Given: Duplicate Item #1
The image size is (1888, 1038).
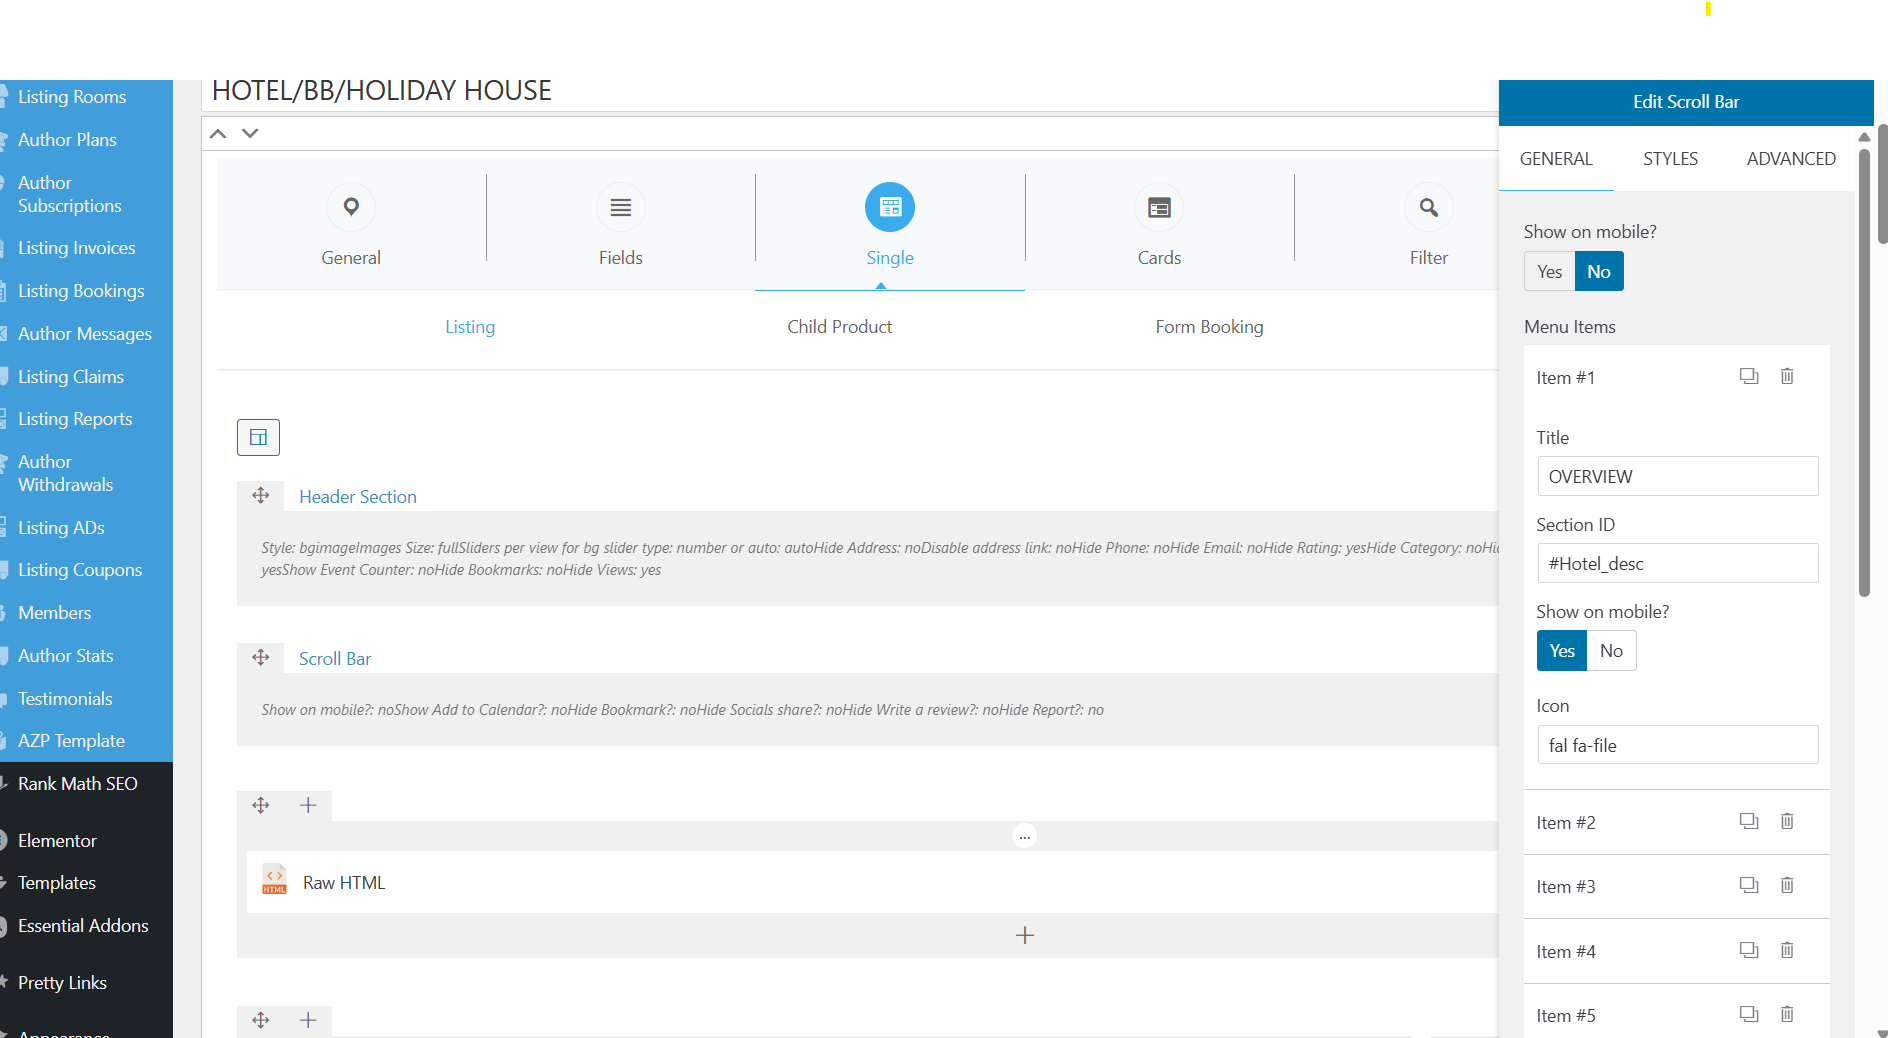Looking at the screenshot, I should pyautogui.click(x=1749, y=376).
